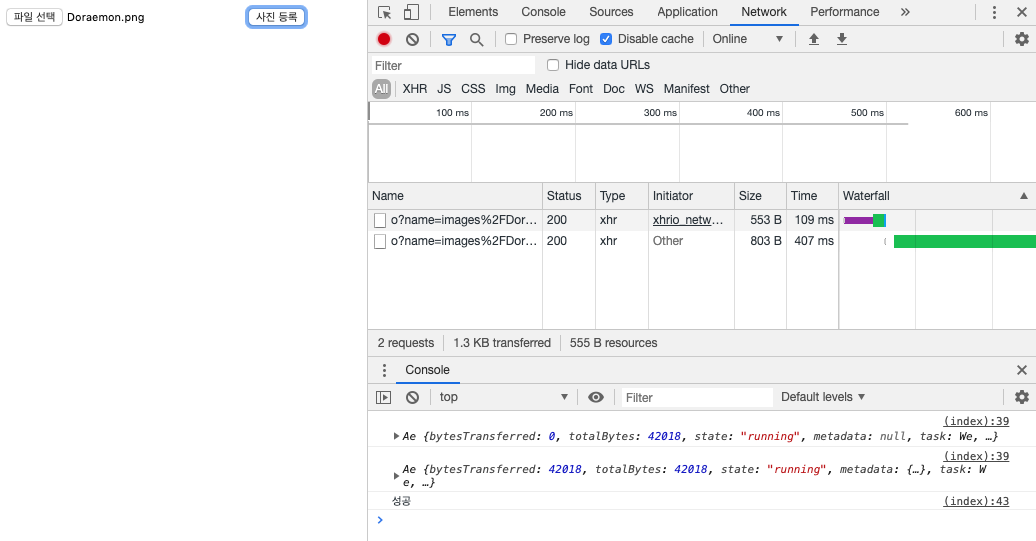Open the network search magnifier
The width and height of the screenshot is (1036, 541).
click(x=476, y=40)
